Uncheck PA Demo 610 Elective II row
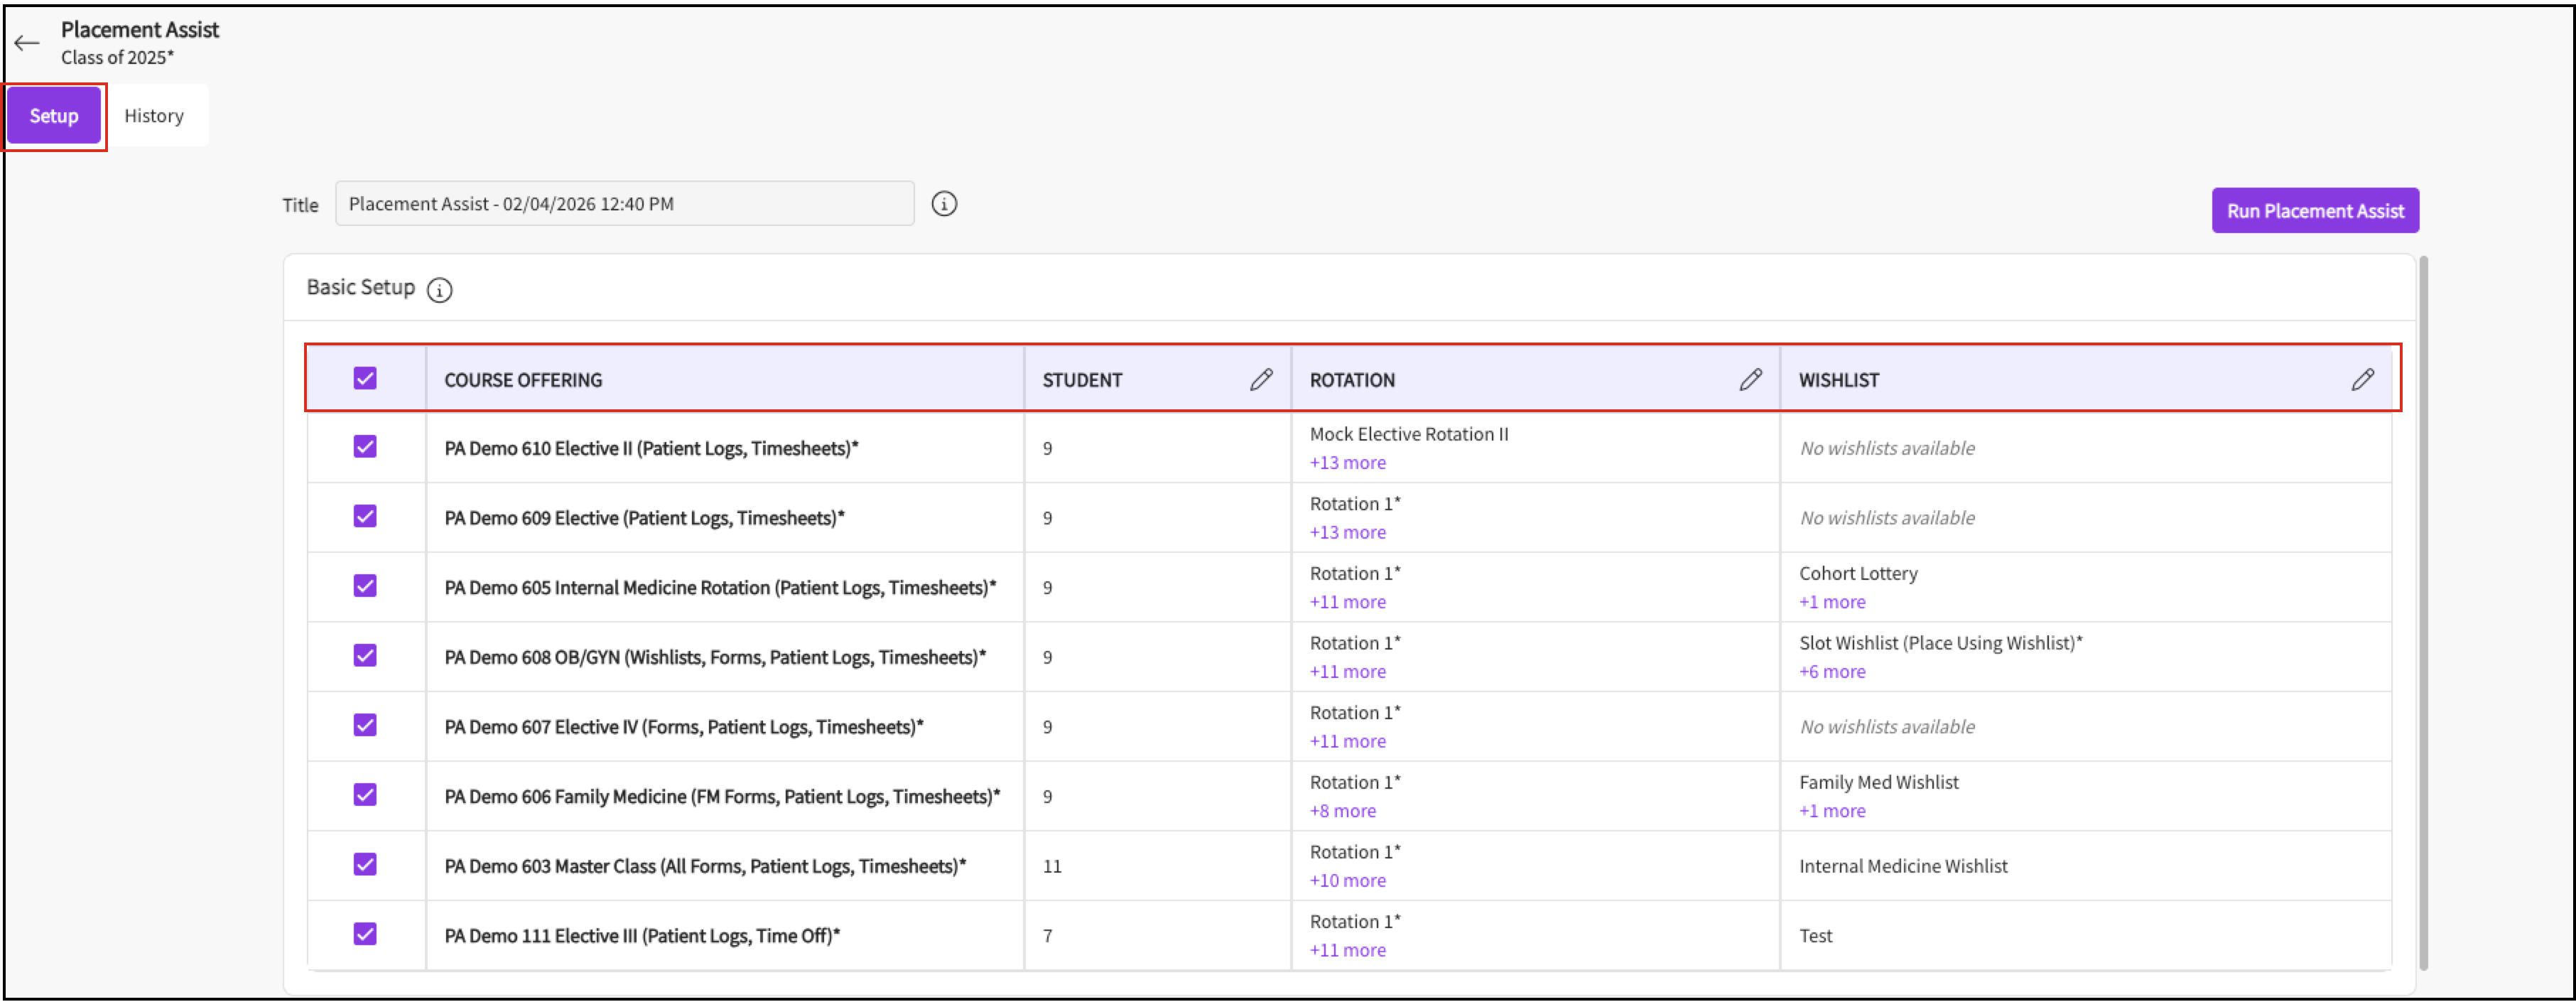Screen dimensions: 2576x1002 (x=365, y=447)
